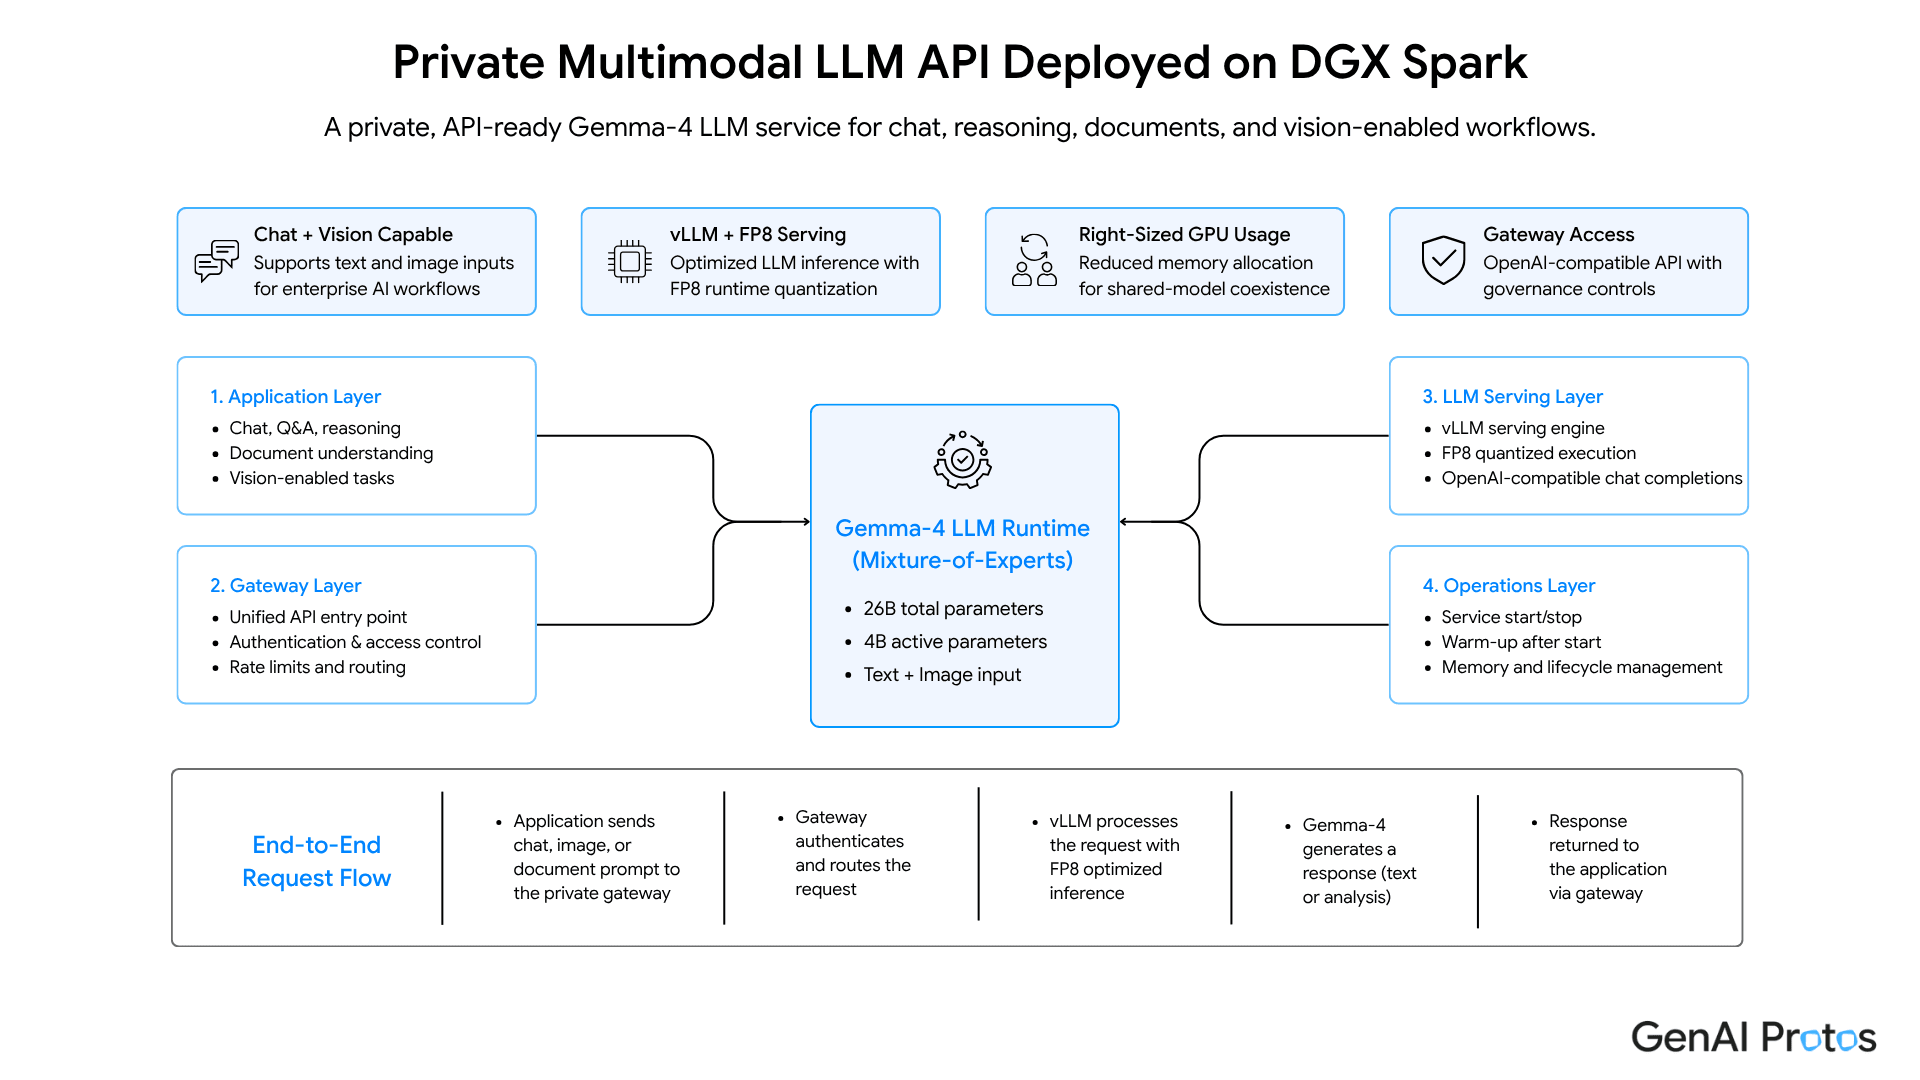
Task: Click the subtitle about API-ready Gemma-4 service
Action: tap(960, 127)
